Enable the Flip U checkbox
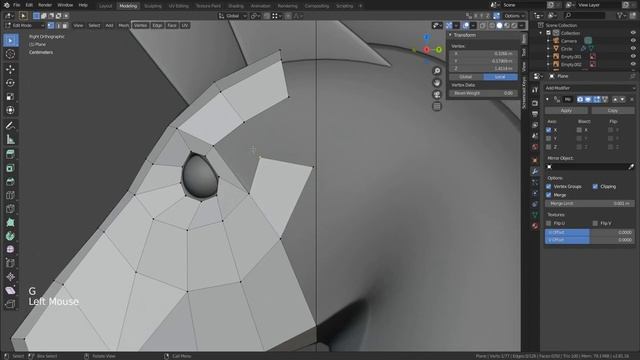The image size is (640, 360). (x=549, y=223)
